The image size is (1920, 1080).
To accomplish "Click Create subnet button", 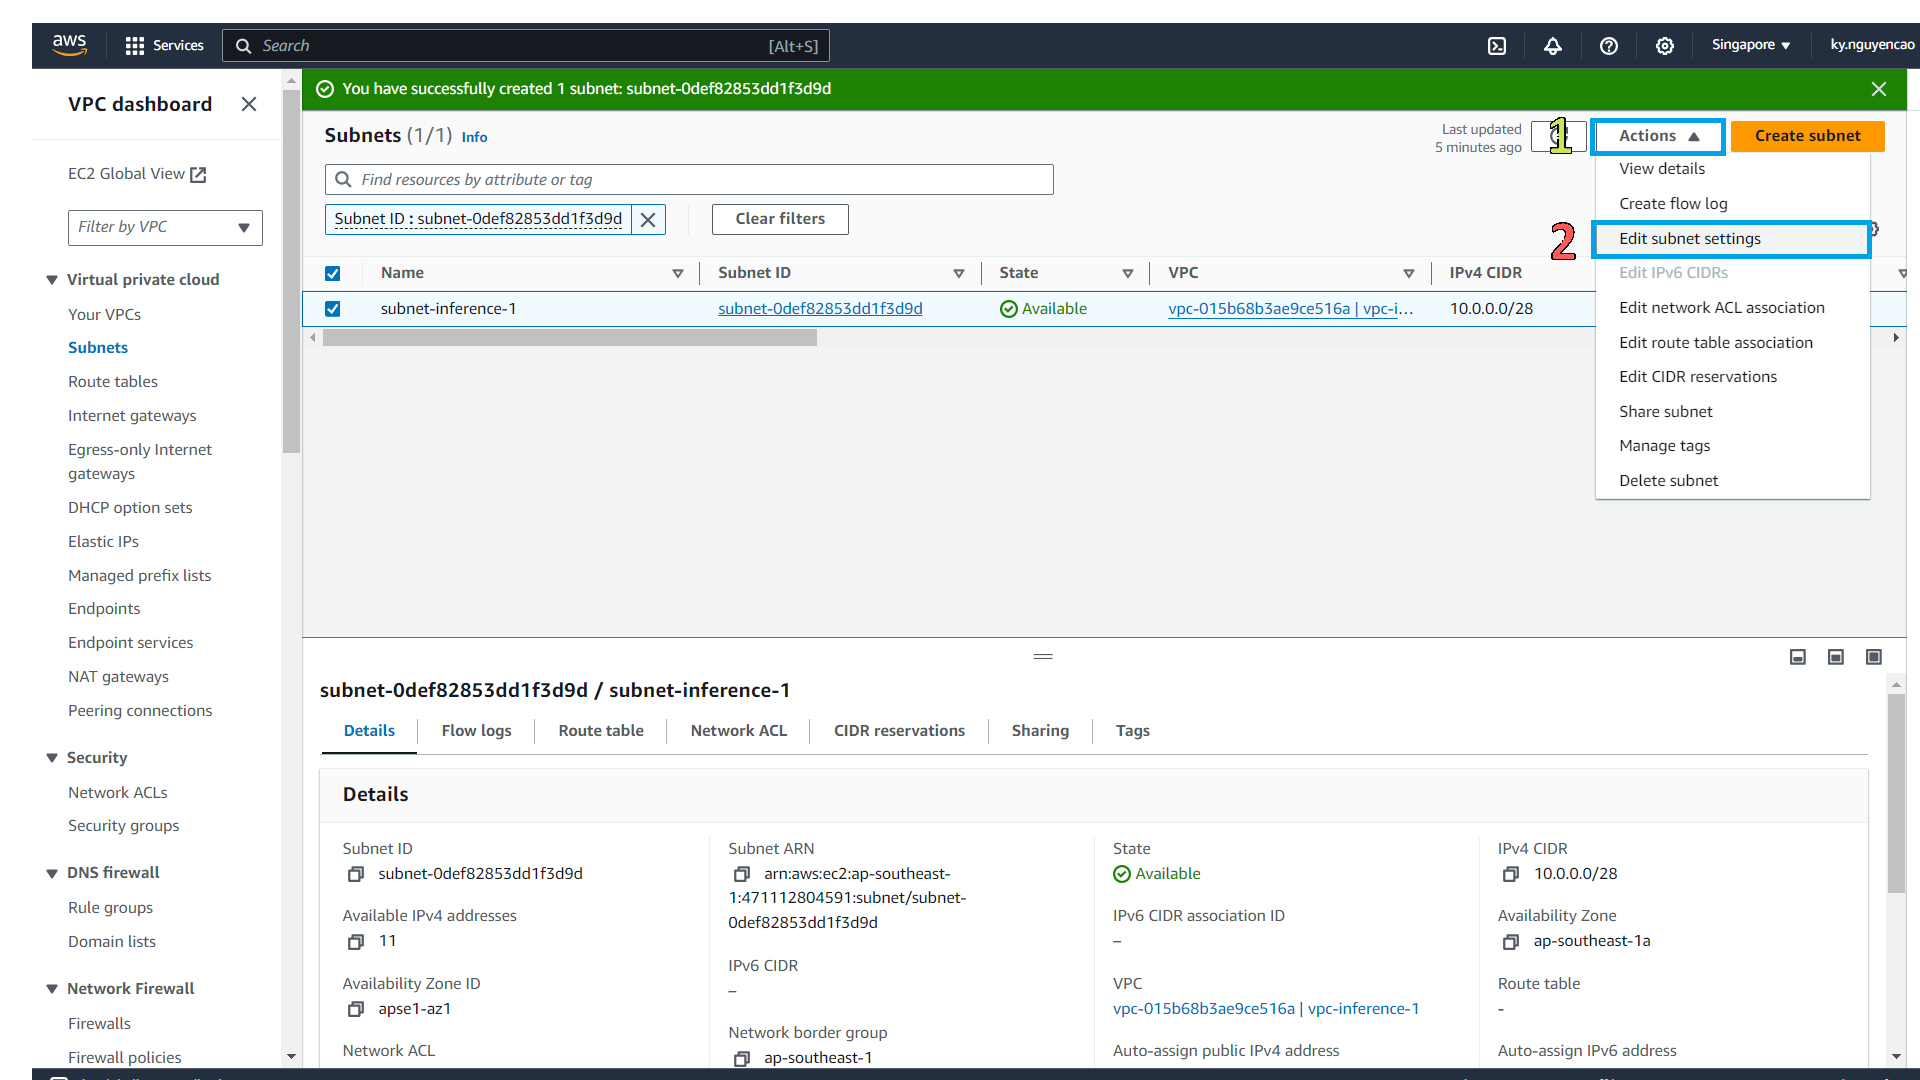I will [x=1808, y=135].
